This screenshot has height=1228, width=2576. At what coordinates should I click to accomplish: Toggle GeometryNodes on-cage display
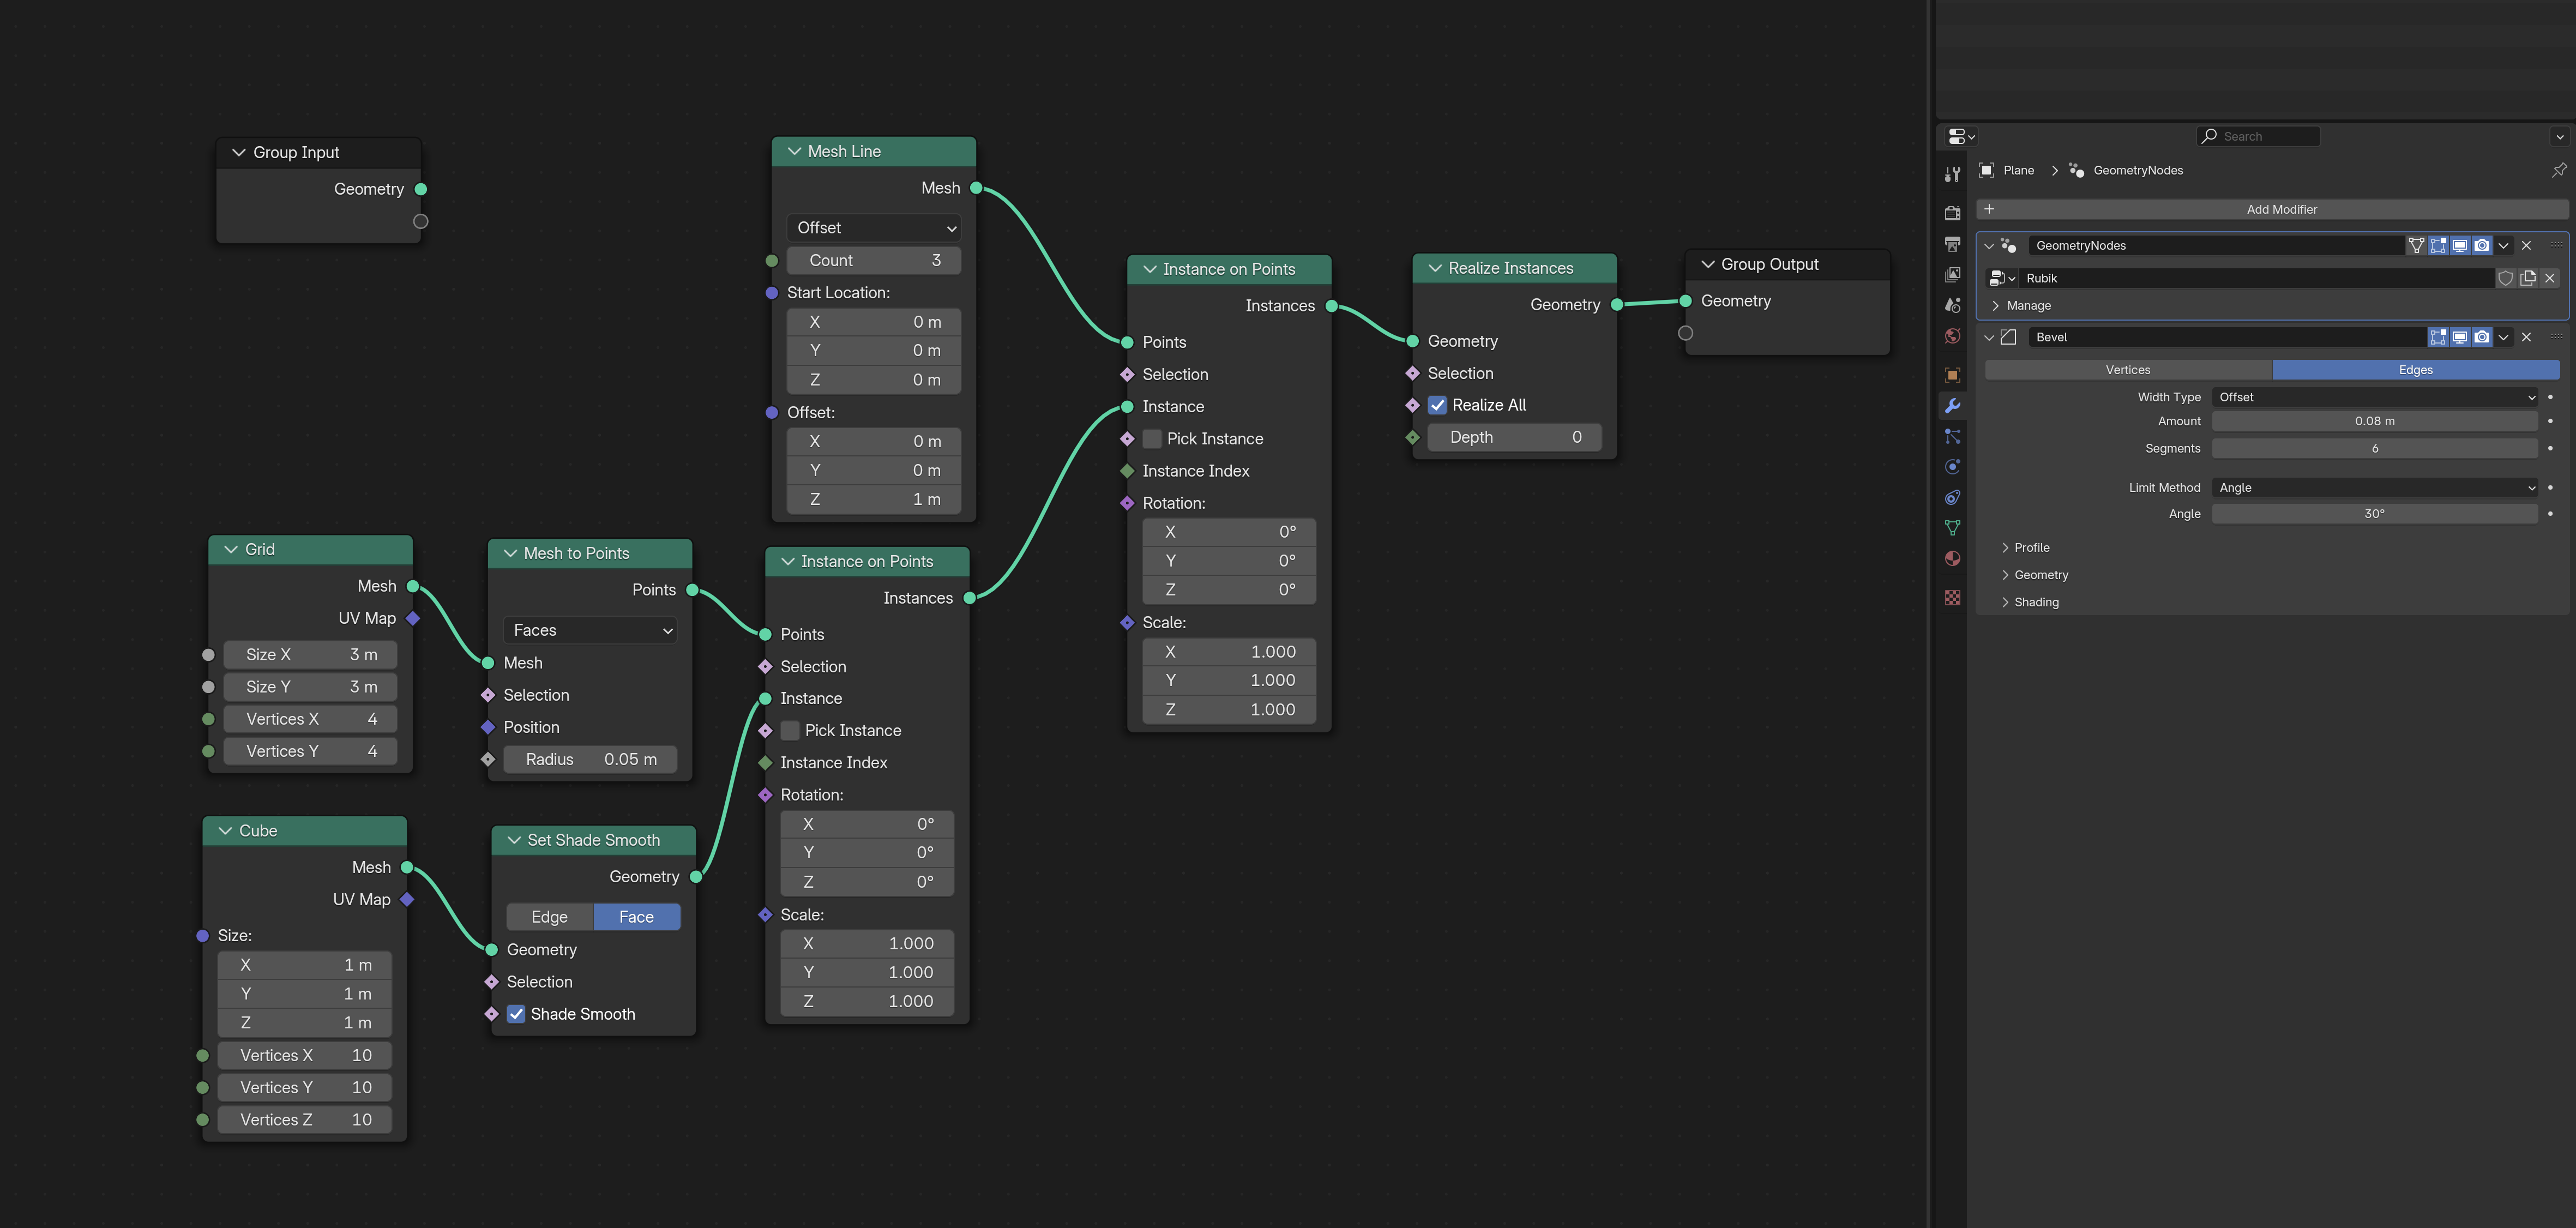click(2416, 245)
